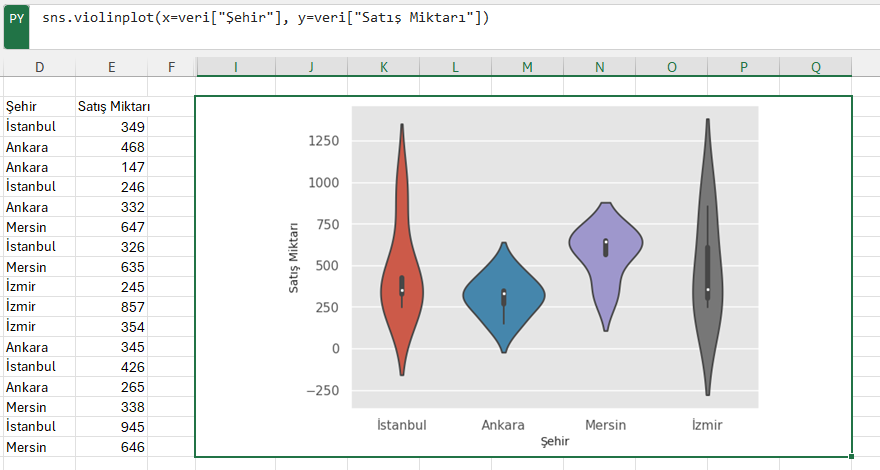Click the Mersin x-axis tick label

click(606, 425)
